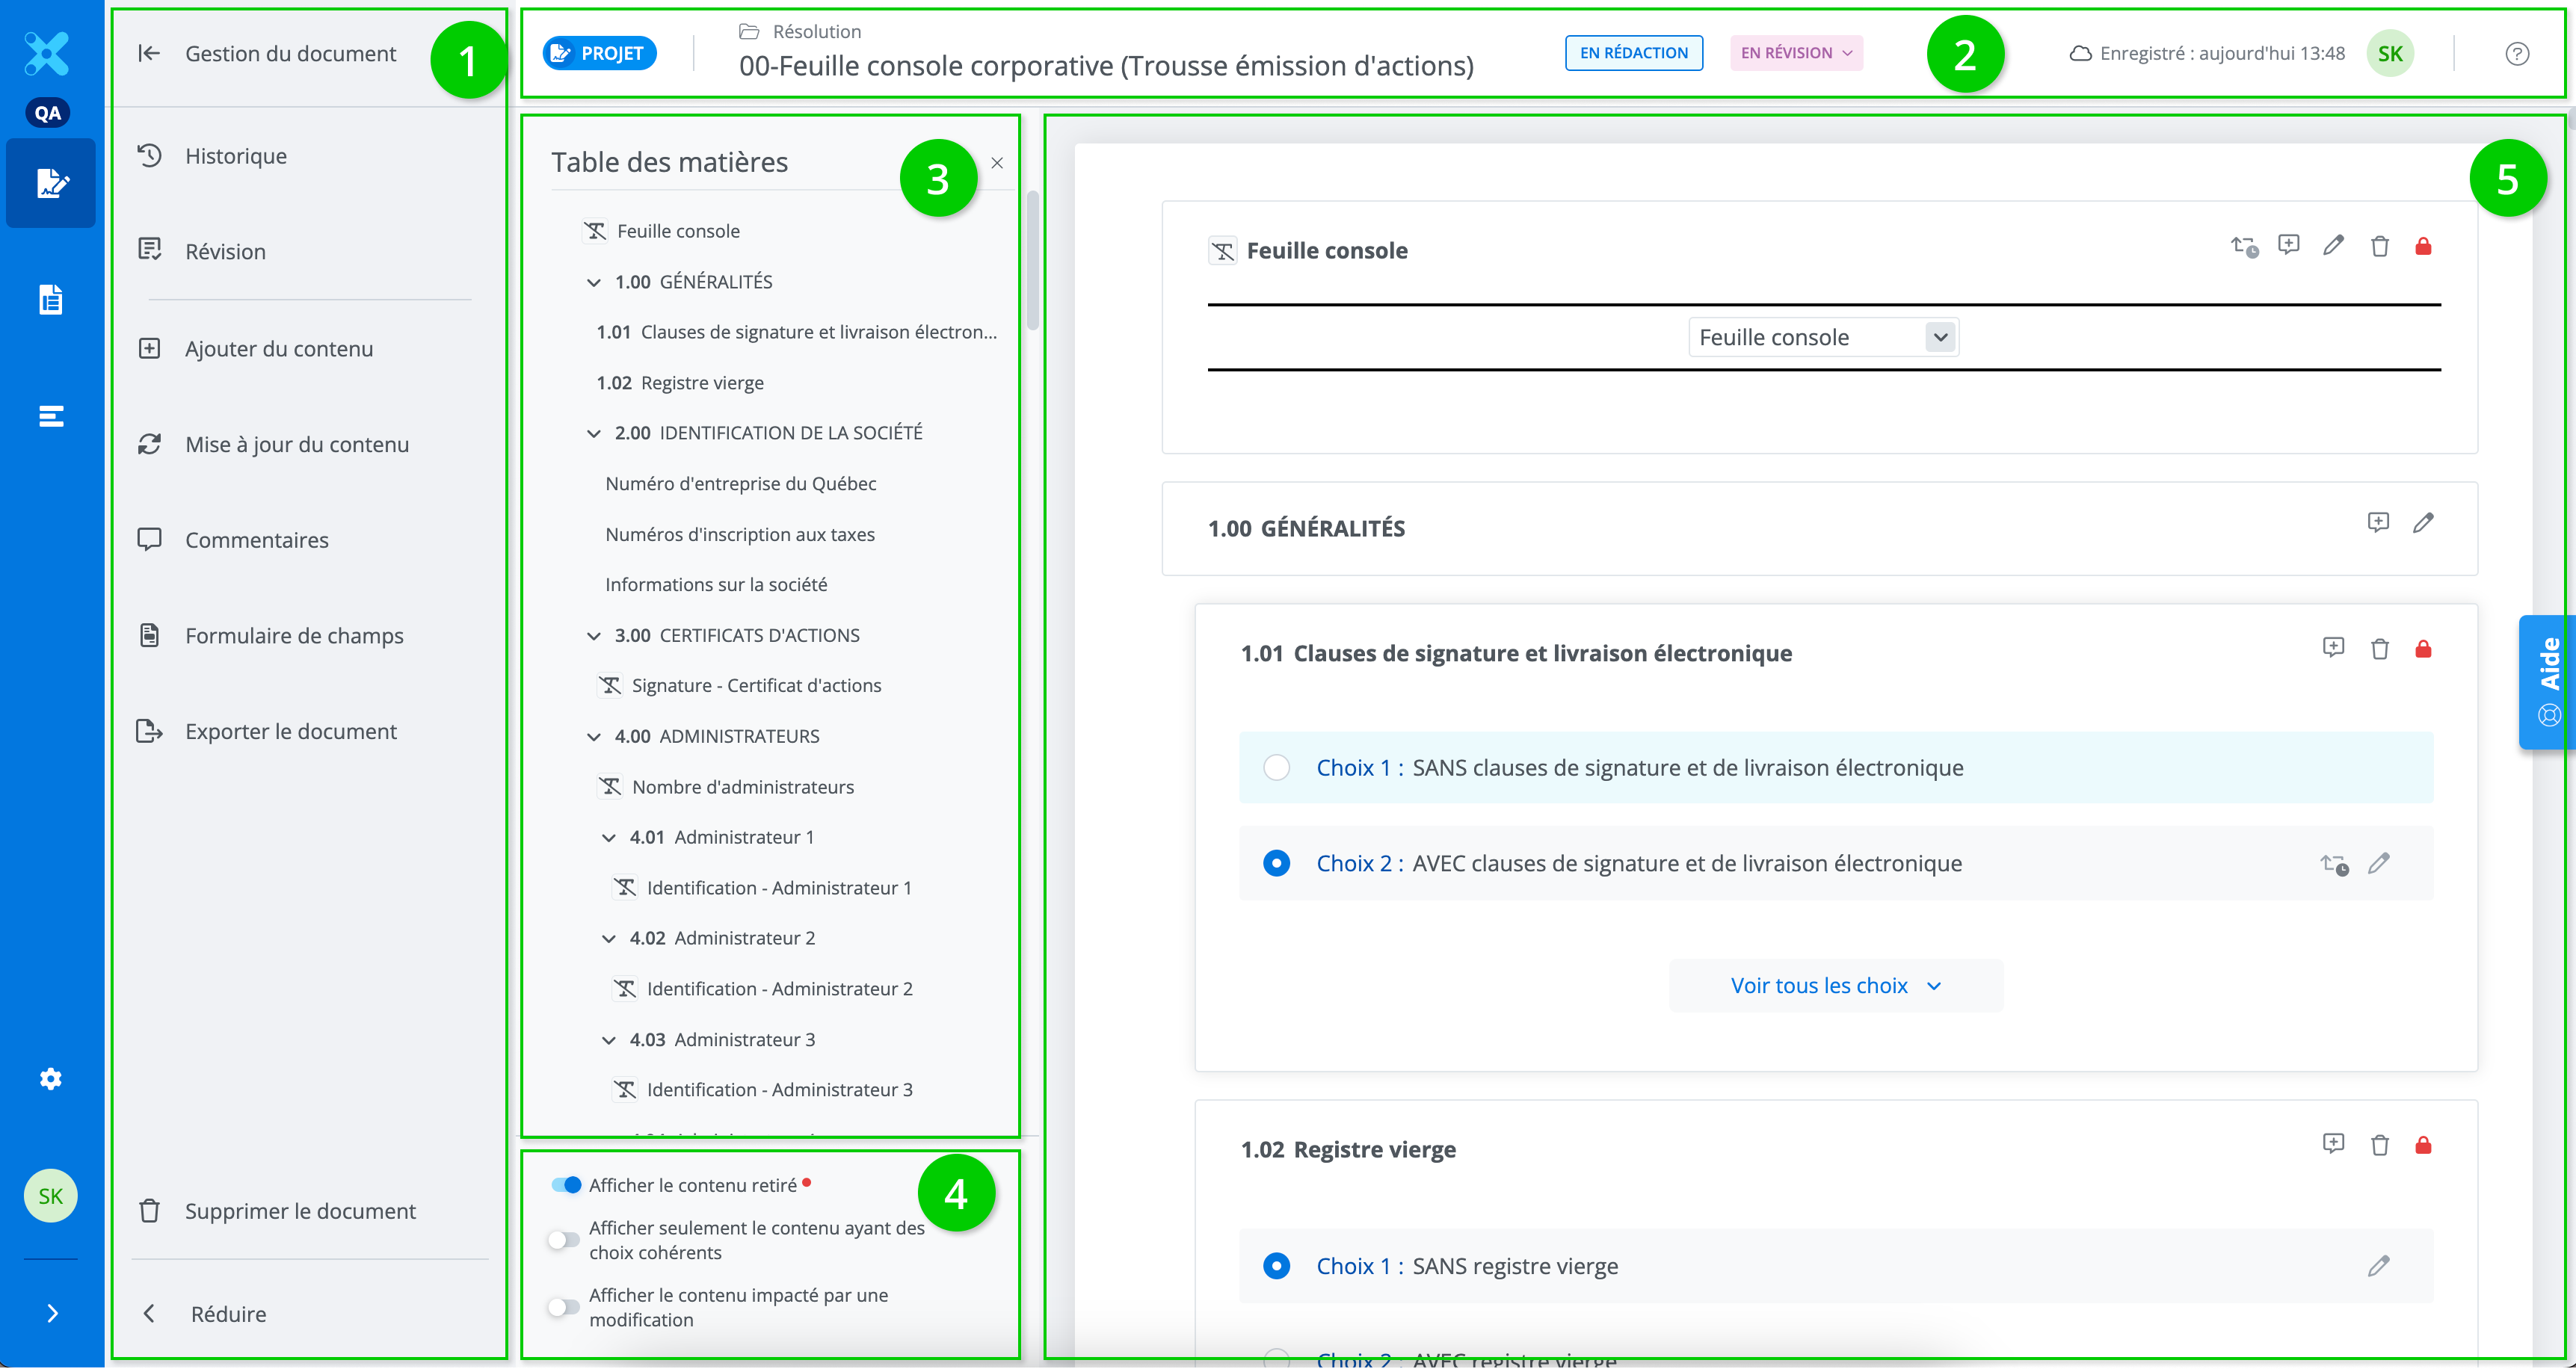Click trash icon in section 1.01 header
This screenshot has height=1369, width=2576.
[2379, 649]
